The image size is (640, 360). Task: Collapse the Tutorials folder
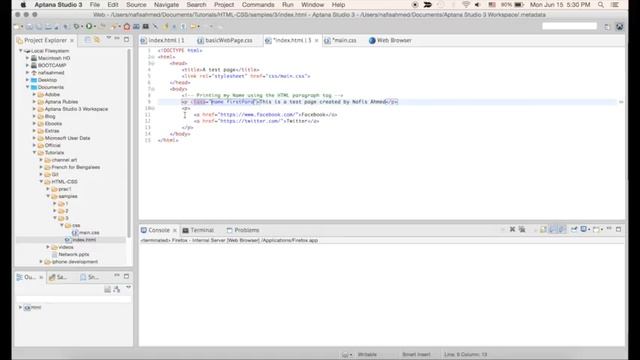35,152
